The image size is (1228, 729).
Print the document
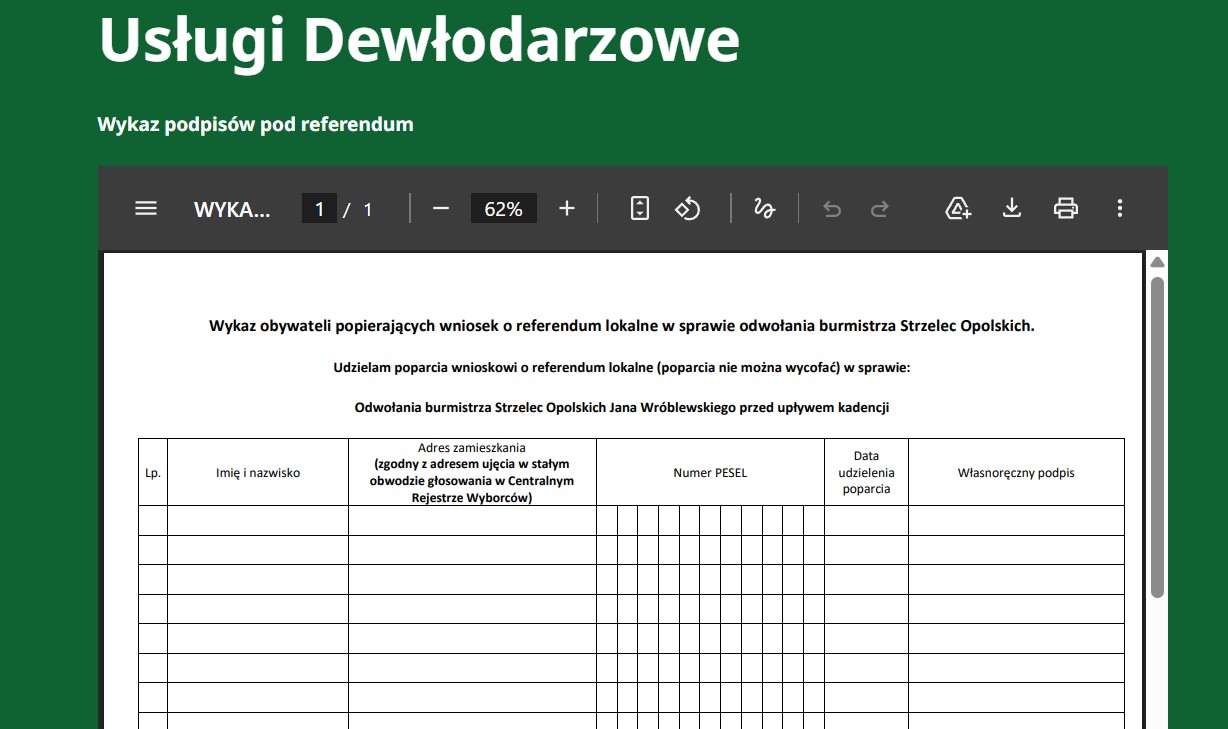pyautogui.click(x=1066, y=208)
